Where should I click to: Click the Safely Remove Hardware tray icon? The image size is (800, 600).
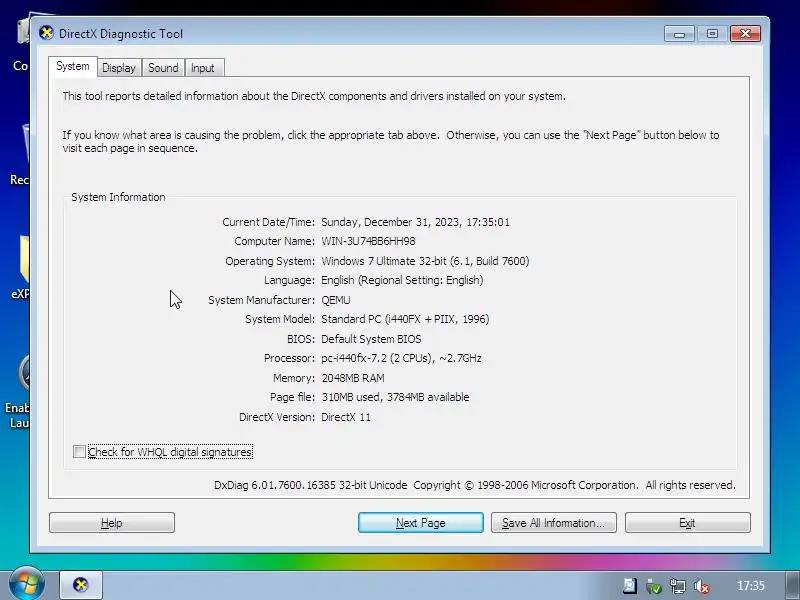pos(654,586)
